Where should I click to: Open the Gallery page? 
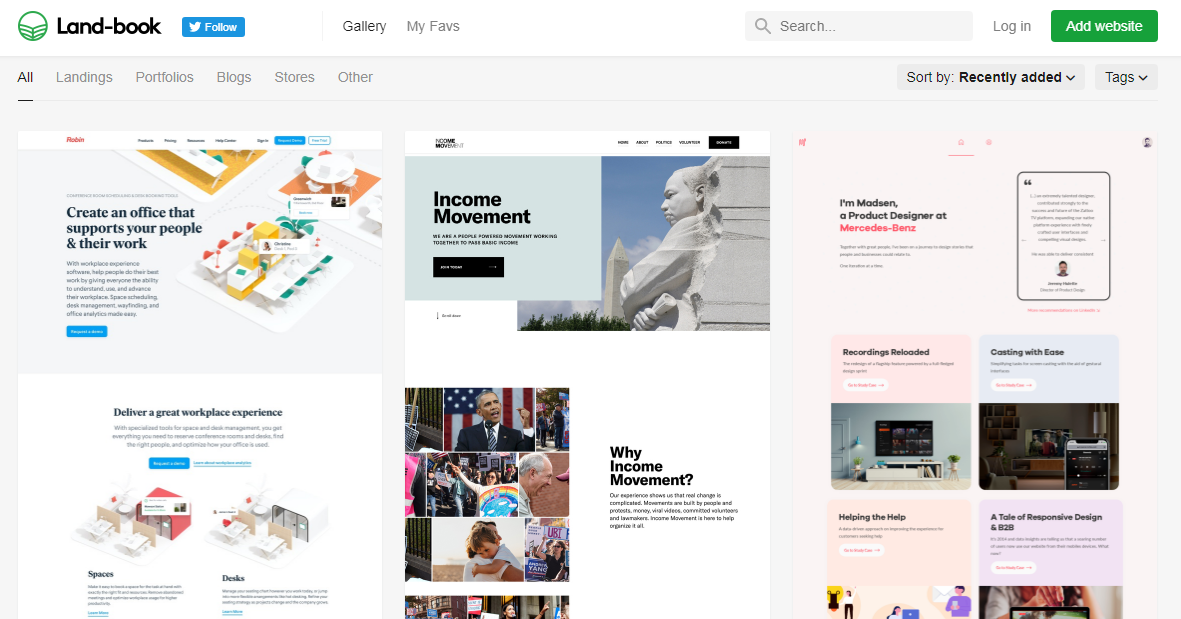364,26
